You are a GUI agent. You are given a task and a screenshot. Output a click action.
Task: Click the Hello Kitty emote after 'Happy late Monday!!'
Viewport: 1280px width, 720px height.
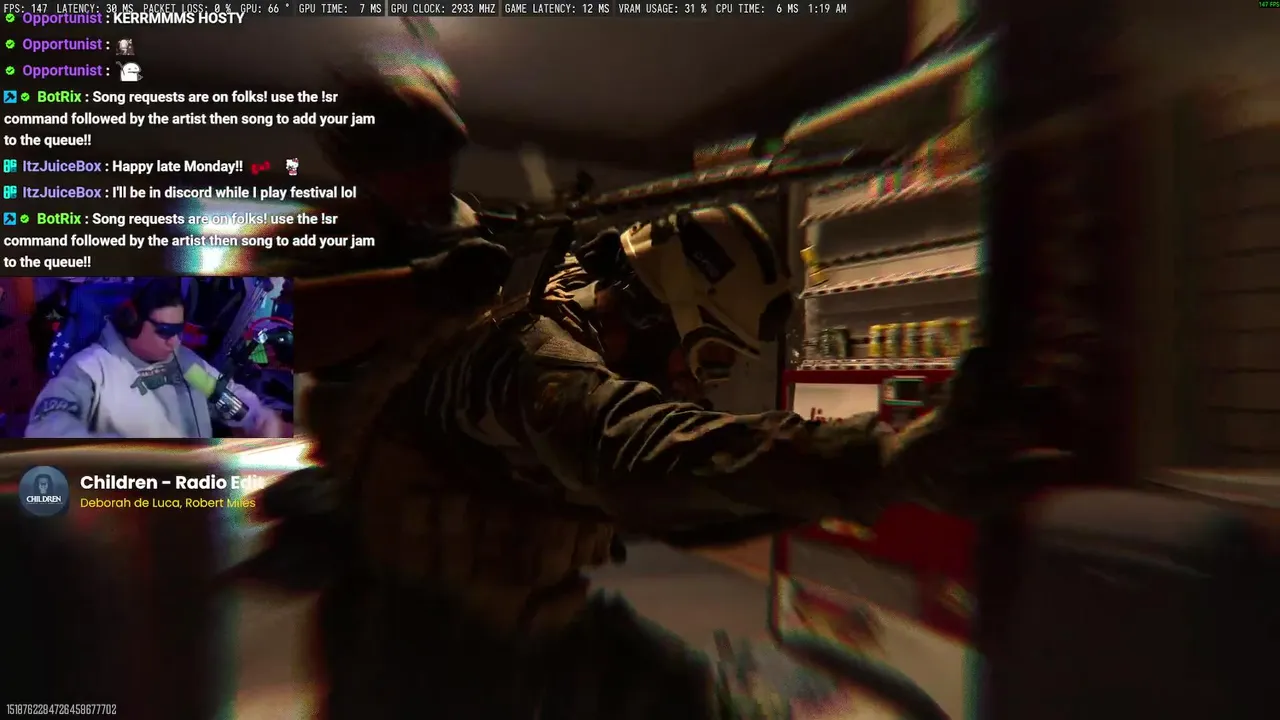[x=291, y=167]
